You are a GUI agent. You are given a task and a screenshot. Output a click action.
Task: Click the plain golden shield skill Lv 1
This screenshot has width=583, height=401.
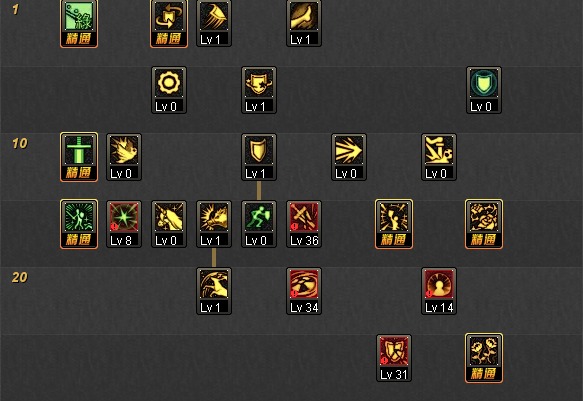coord(259,157)
